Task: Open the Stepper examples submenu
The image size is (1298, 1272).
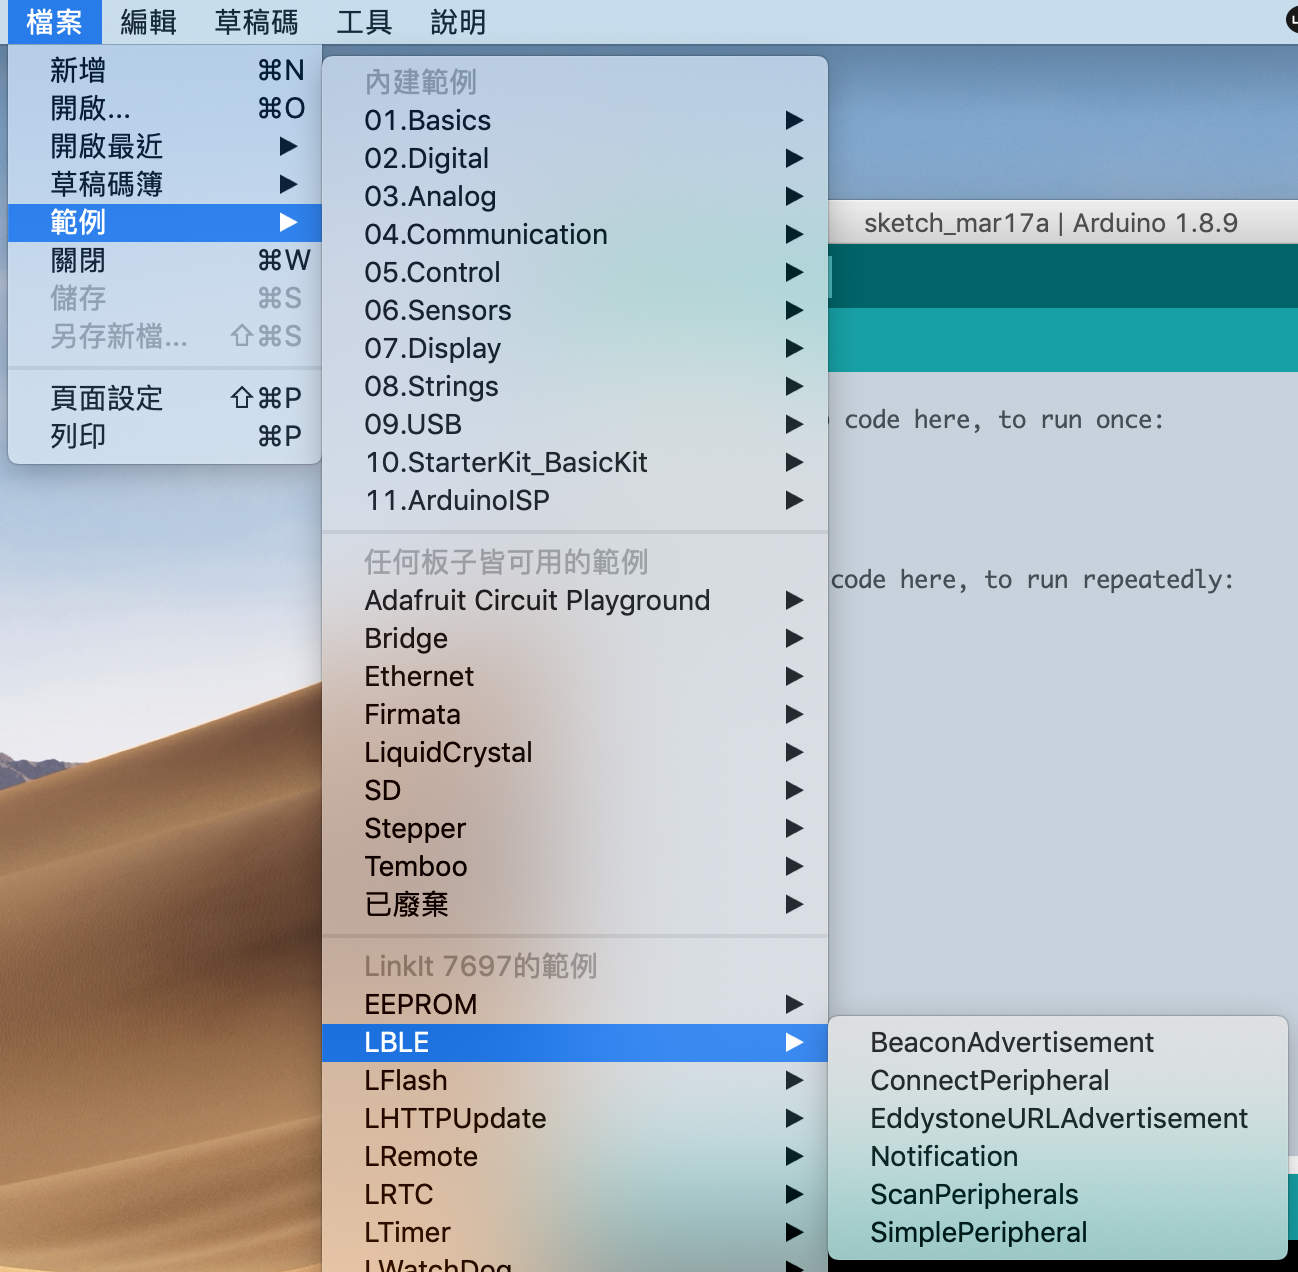Action: (575, 828)
